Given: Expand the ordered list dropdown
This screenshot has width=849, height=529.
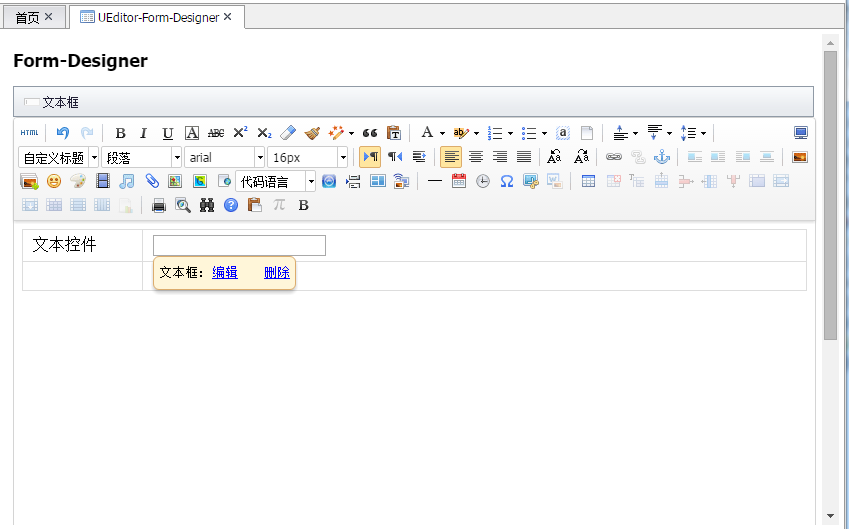Looking at the screenshot, I should coord(510,133).
